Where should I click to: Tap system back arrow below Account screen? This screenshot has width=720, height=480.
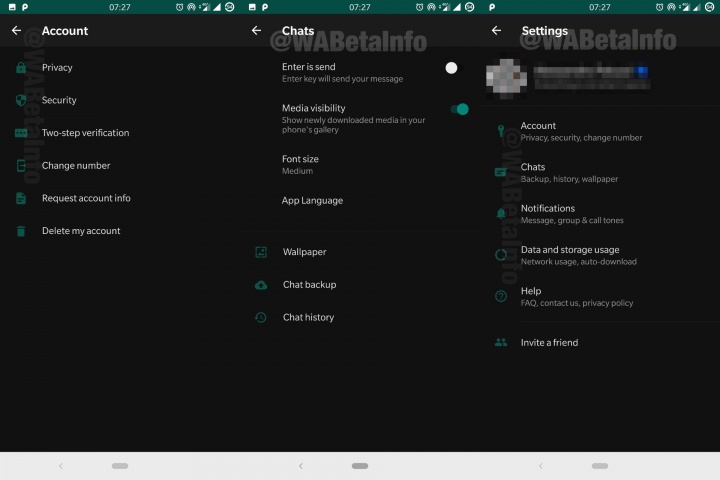click(61, 466)
